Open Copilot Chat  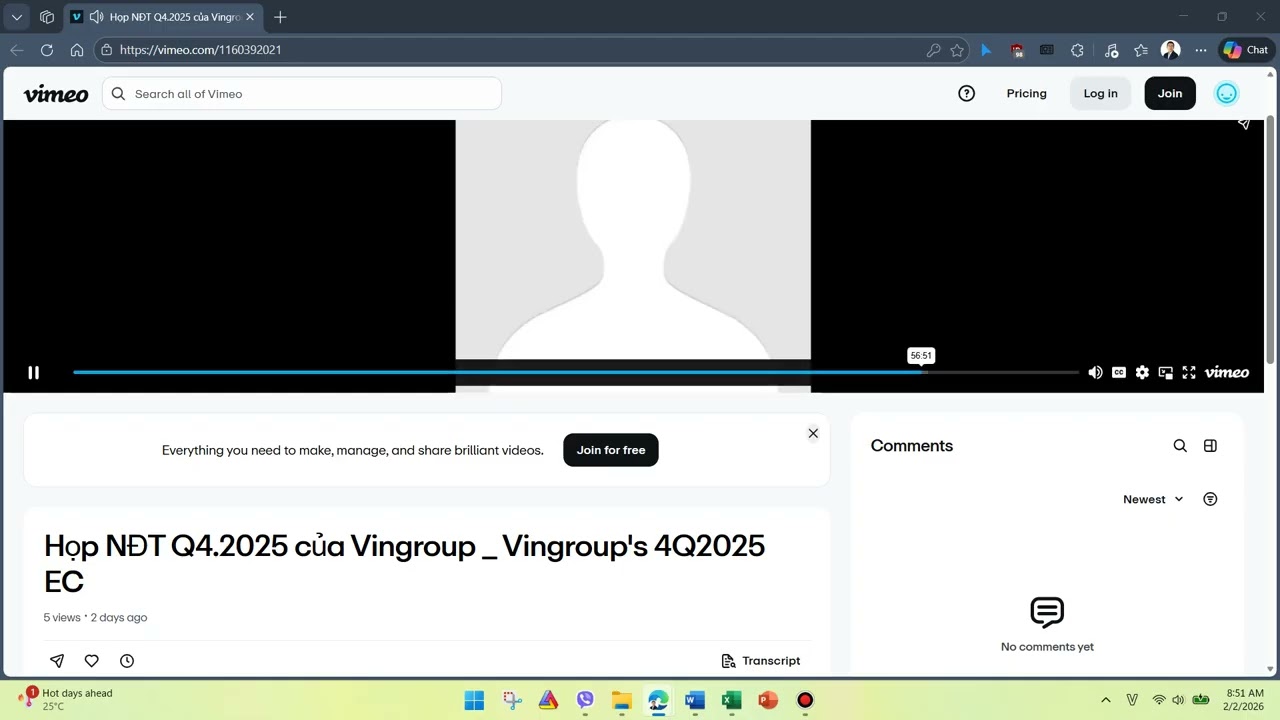click(1246, 50)
